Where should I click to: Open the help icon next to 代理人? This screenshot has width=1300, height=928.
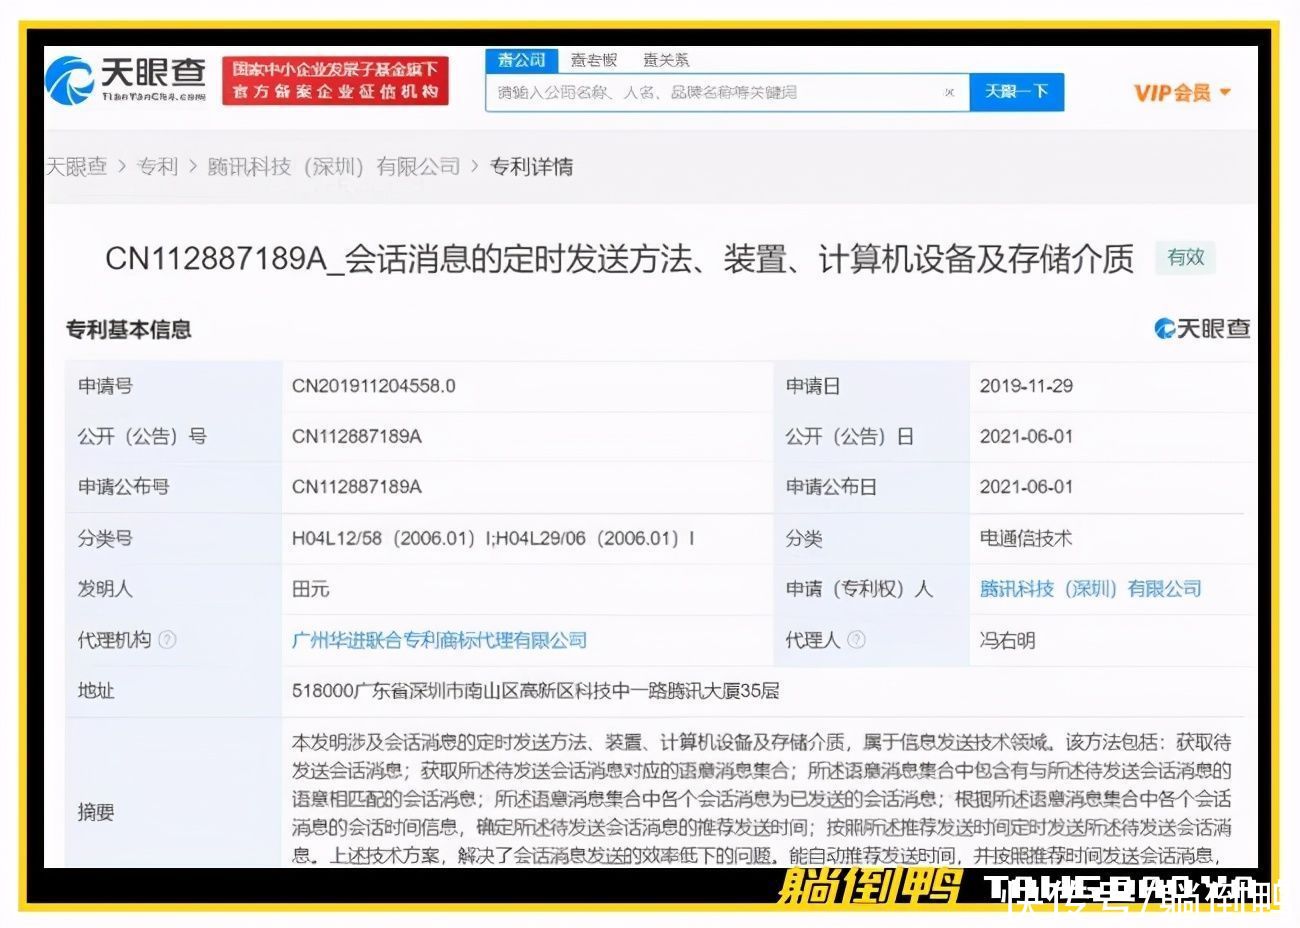pos(856,640)
